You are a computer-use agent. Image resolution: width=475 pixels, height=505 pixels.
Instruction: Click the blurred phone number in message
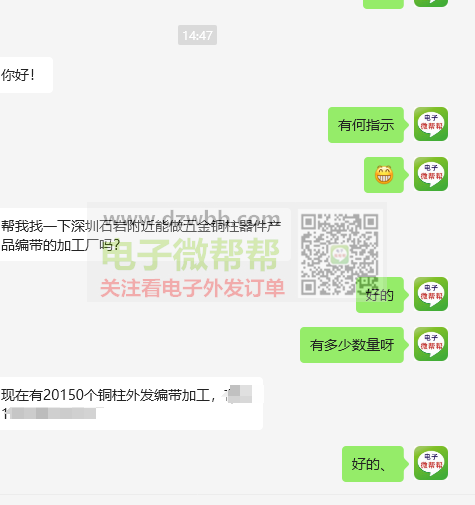pos(53,414)
